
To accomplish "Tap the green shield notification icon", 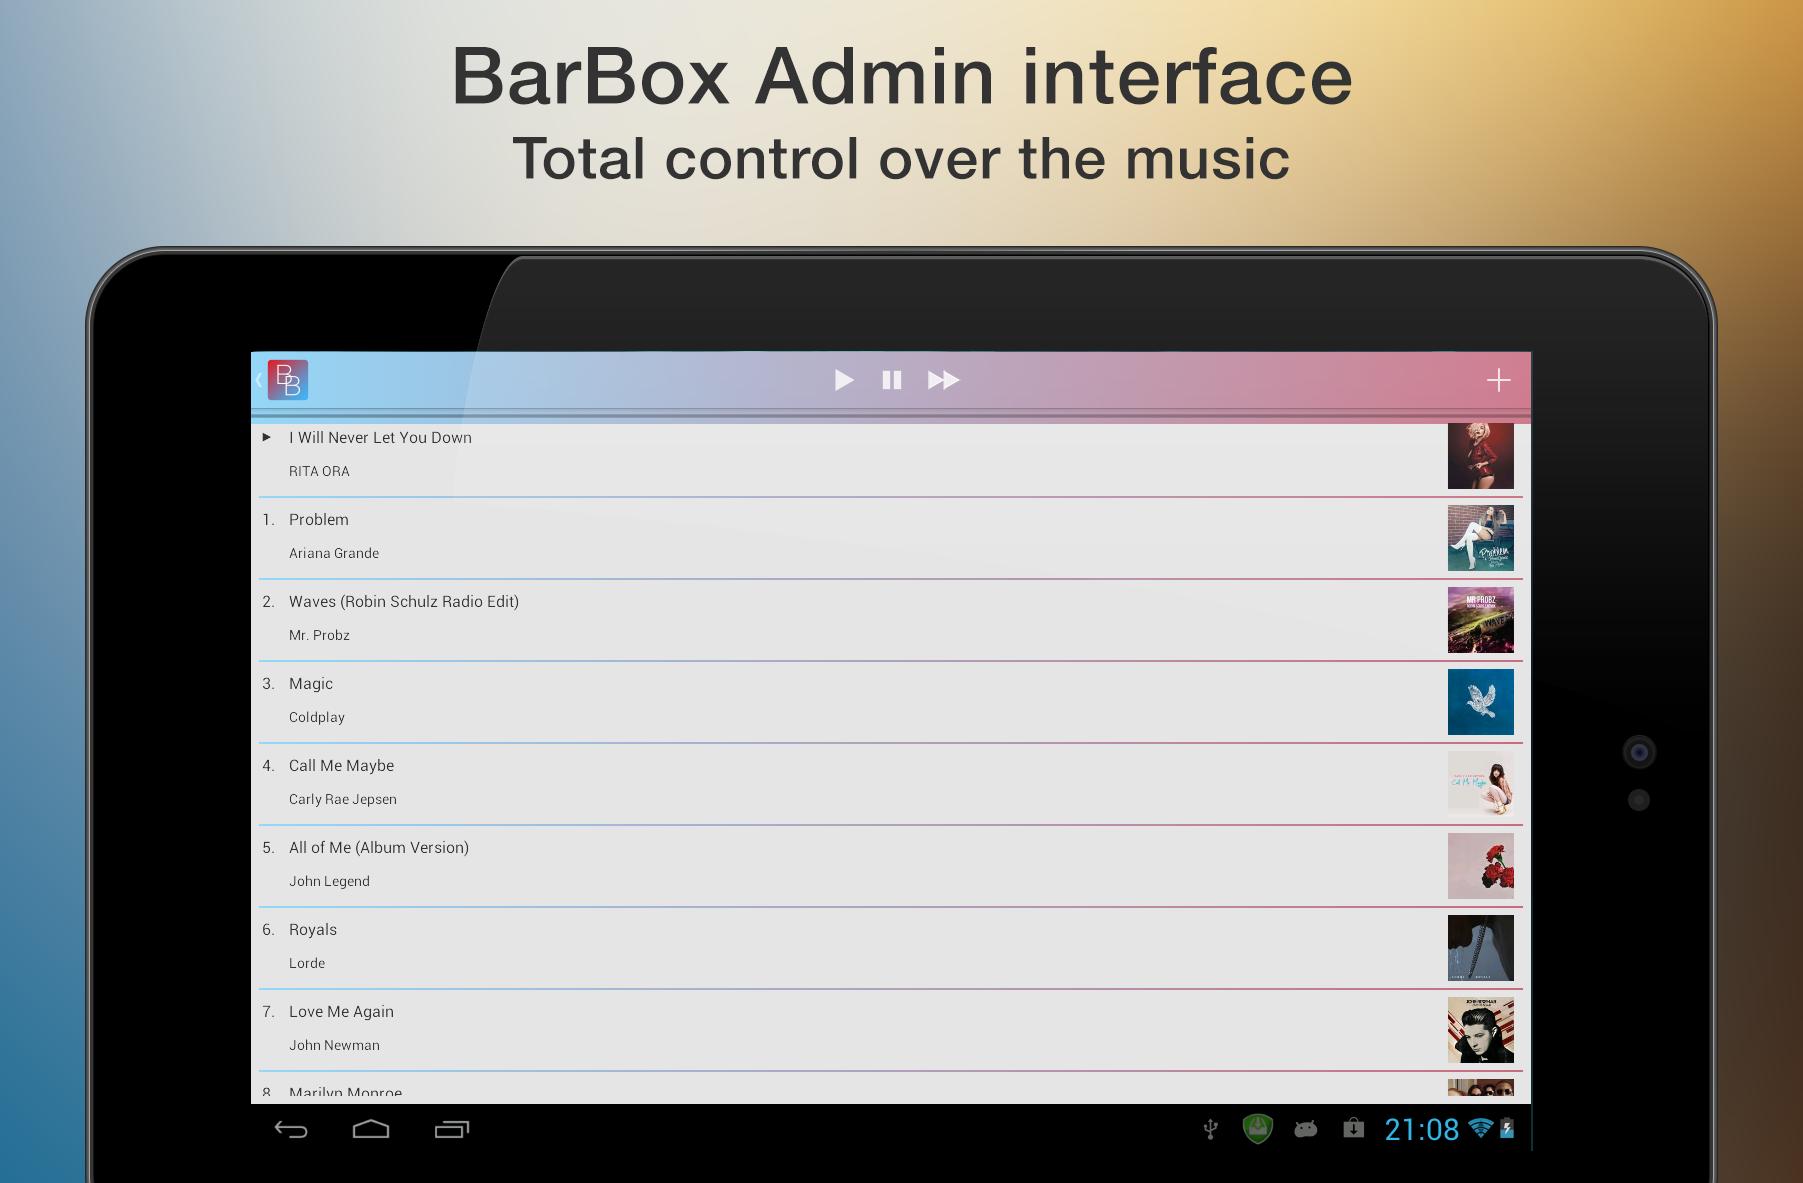I will click(x=1257, y=1129).
